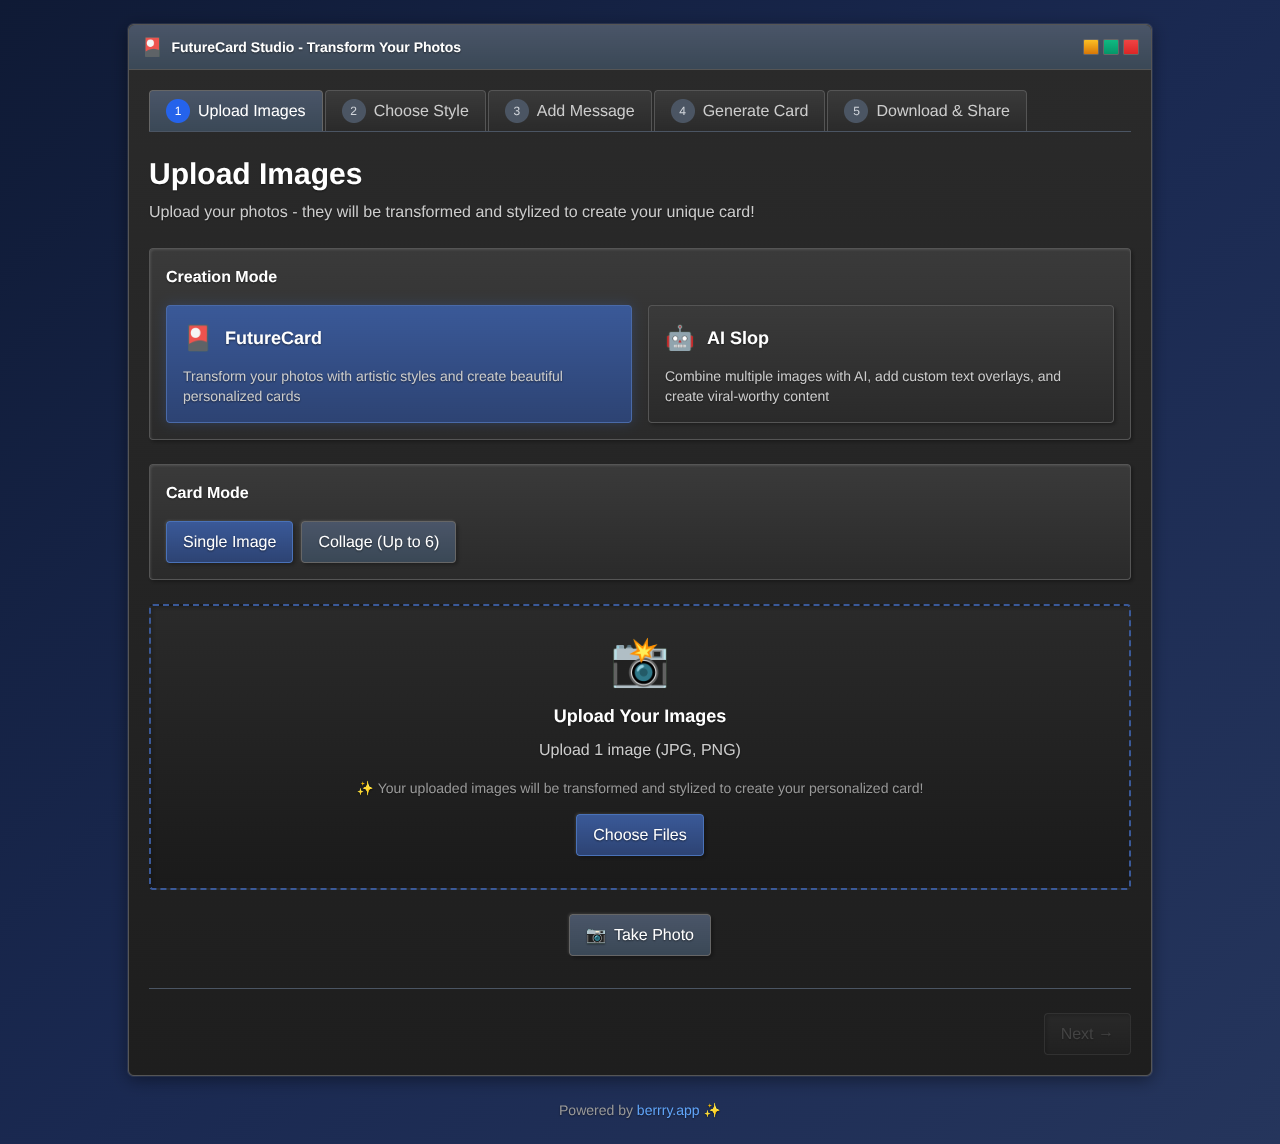This screenshot has height=1144, width=1280.
Task: Click the numbered badge on step 4
Action: 682,111
